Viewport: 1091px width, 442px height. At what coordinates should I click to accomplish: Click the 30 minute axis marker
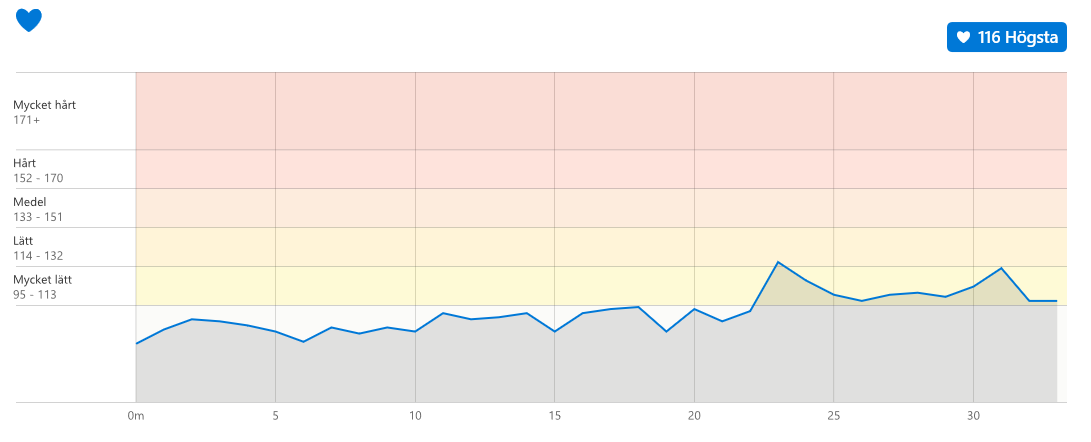(973, 416)
